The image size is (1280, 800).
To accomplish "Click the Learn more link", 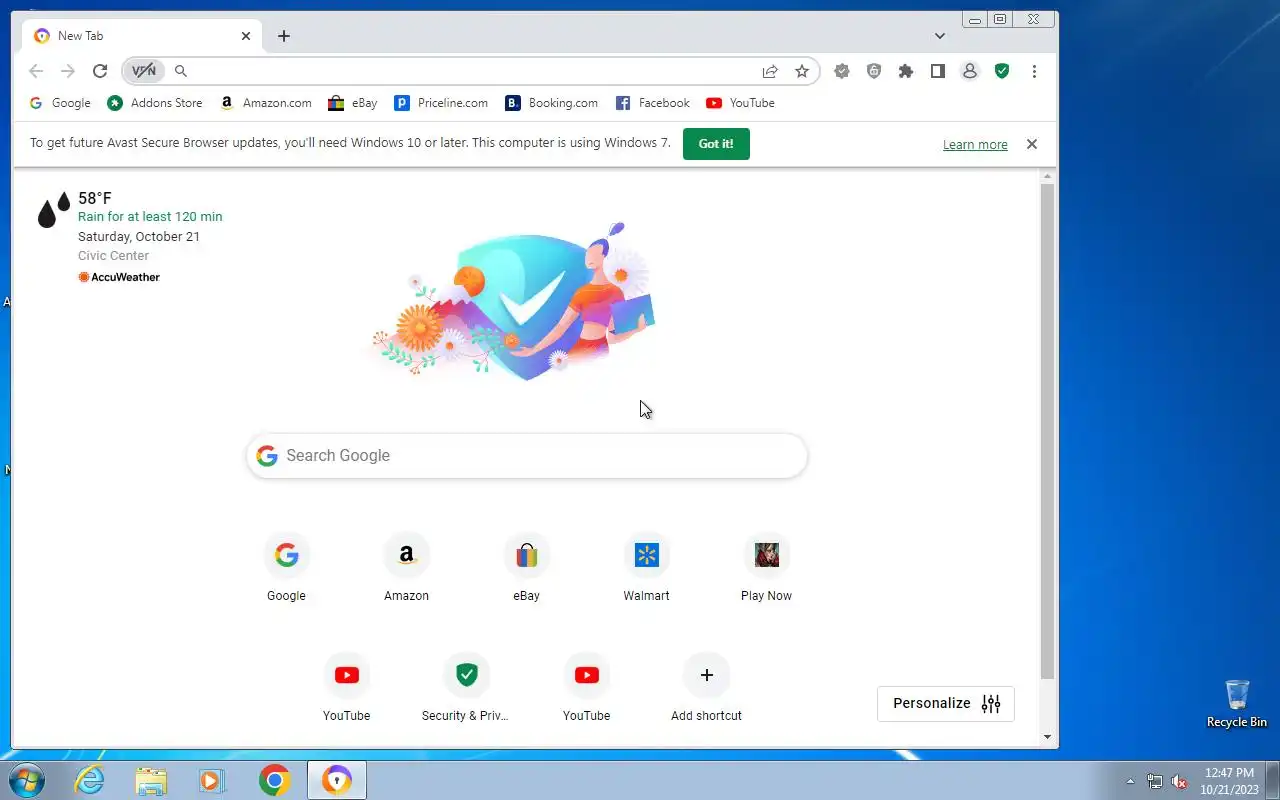I will point(975,145).
